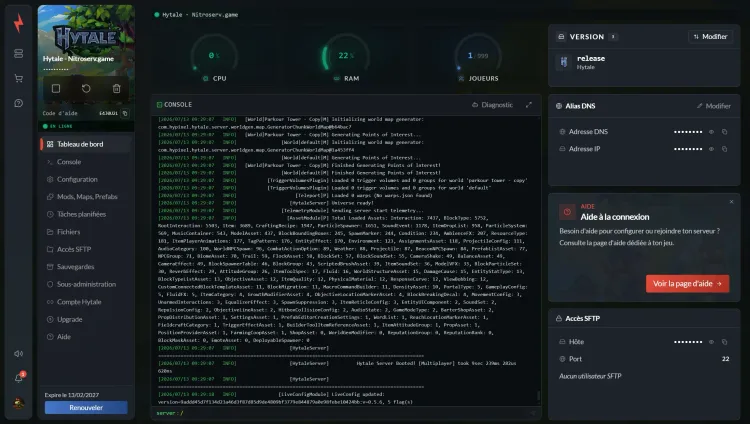Open Console in the sidebar menu

pyautogui.click(x=86, y=162)
